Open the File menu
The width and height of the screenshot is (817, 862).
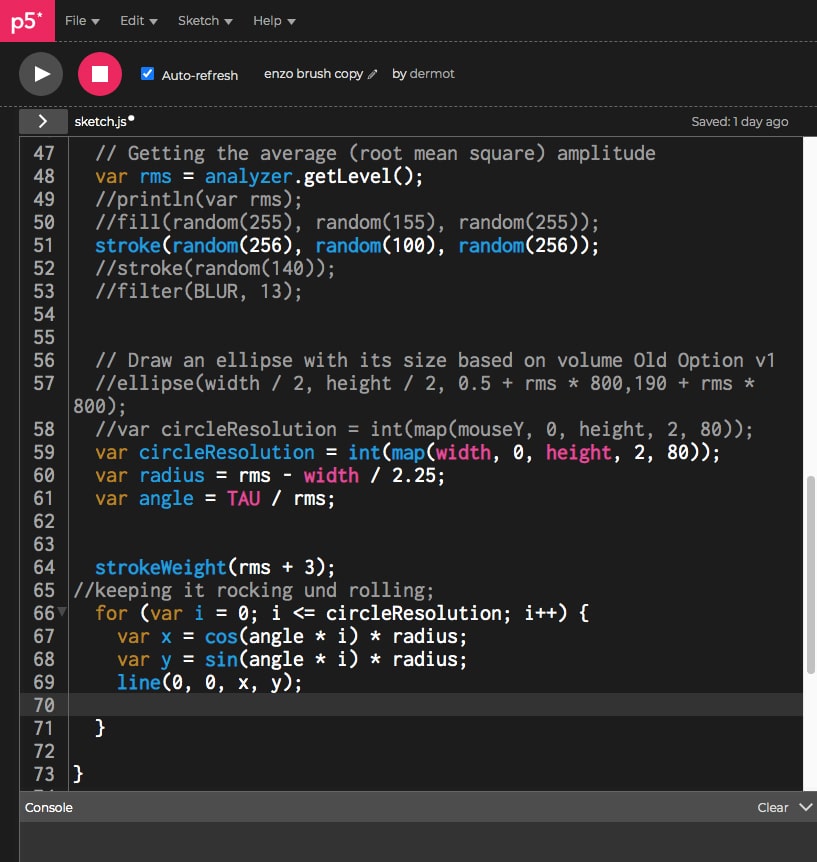[x=82, y=21]
